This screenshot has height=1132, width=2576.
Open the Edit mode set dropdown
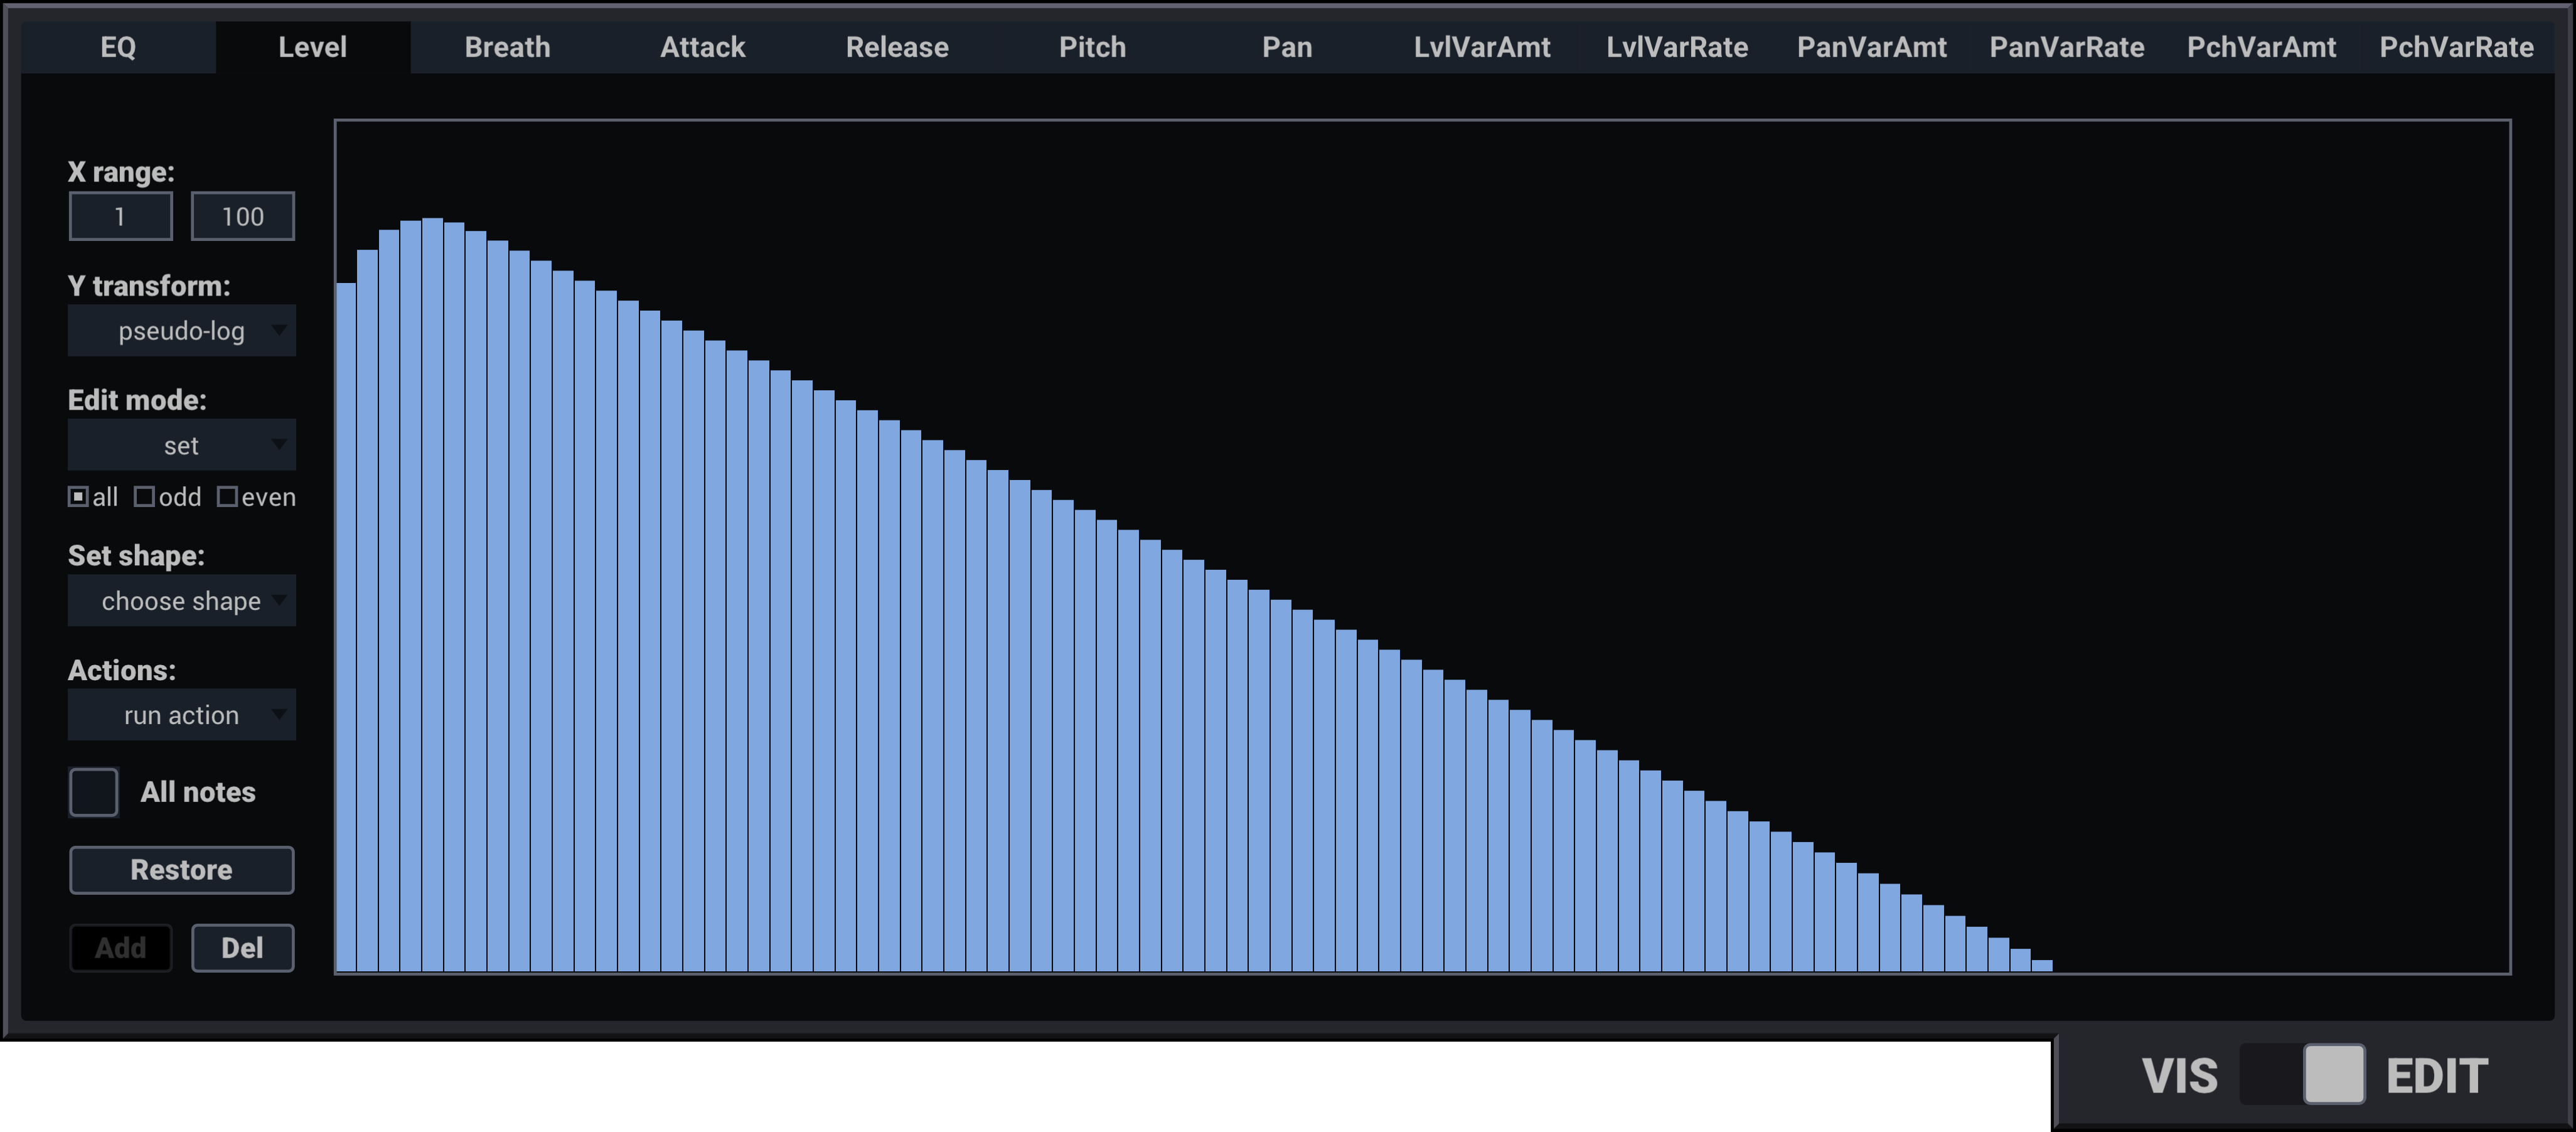(182, 445)
